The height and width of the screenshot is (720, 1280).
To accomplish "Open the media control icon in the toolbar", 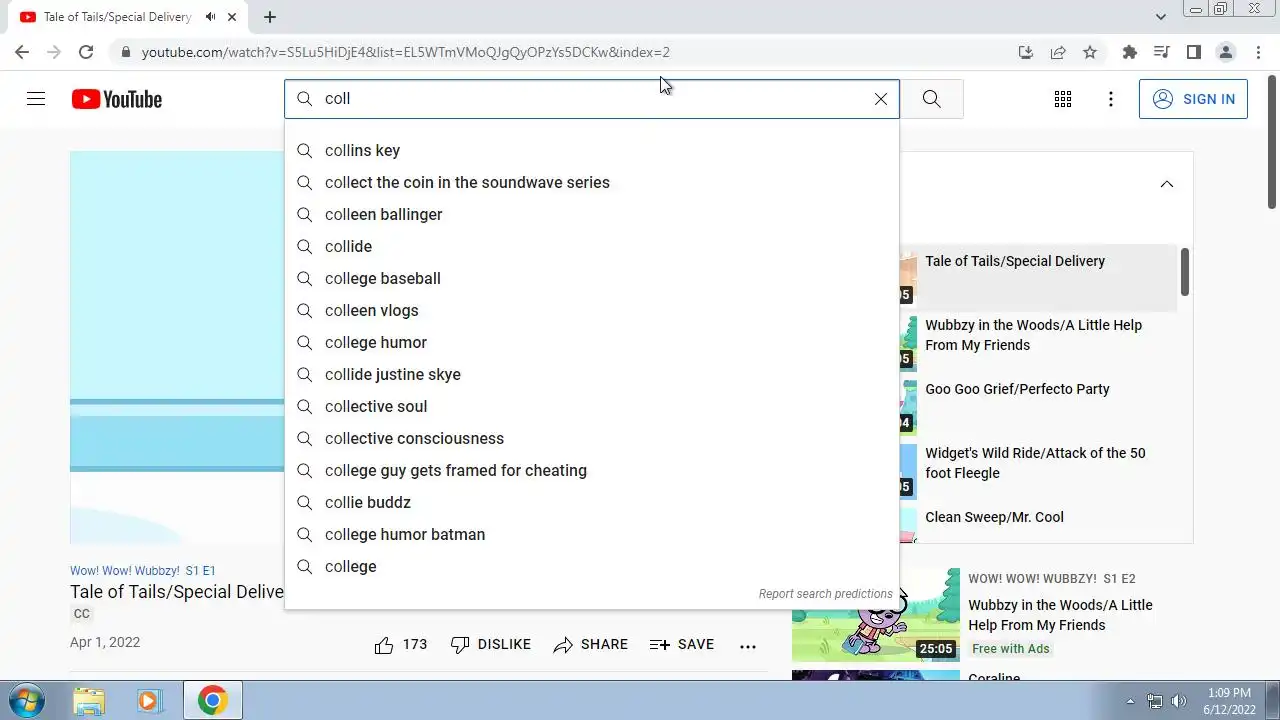I will pos(1161,52).
